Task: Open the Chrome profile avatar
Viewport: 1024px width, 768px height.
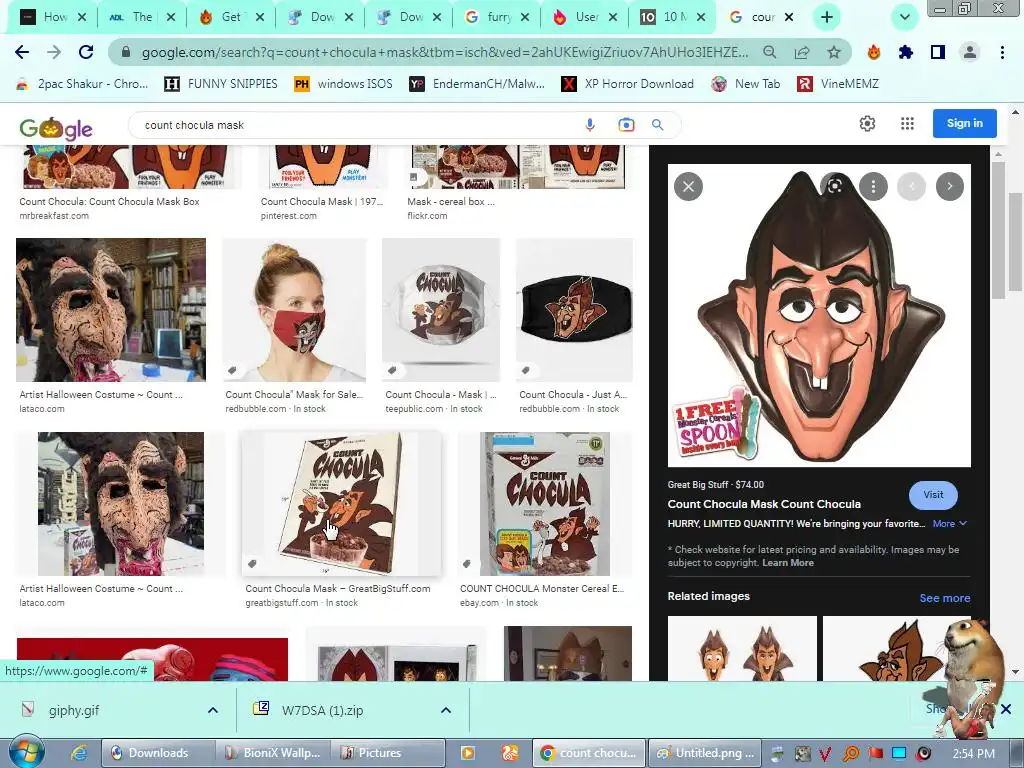Action: tap(970, 52)
